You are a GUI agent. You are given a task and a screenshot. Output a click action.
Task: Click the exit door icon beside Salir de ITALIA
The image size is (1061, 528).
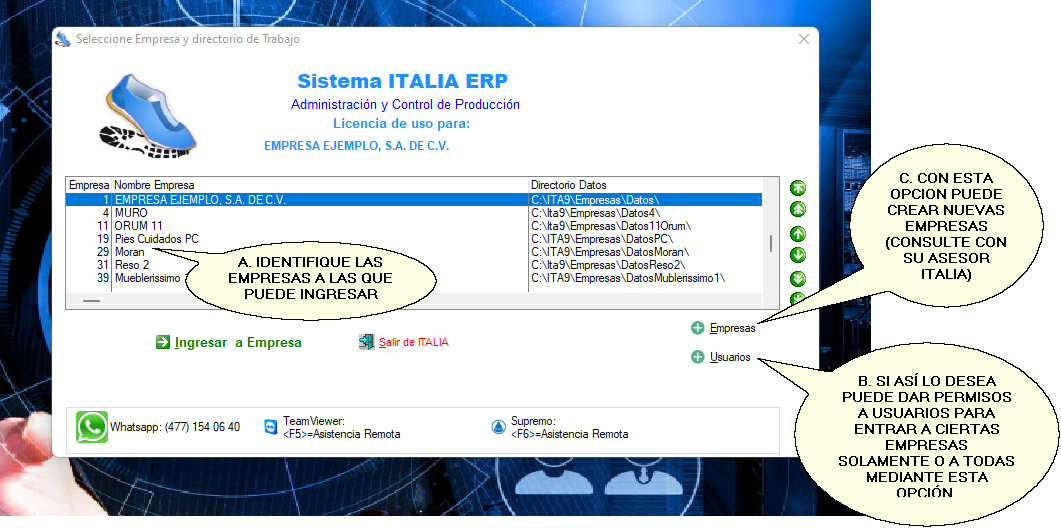point(367,342)
